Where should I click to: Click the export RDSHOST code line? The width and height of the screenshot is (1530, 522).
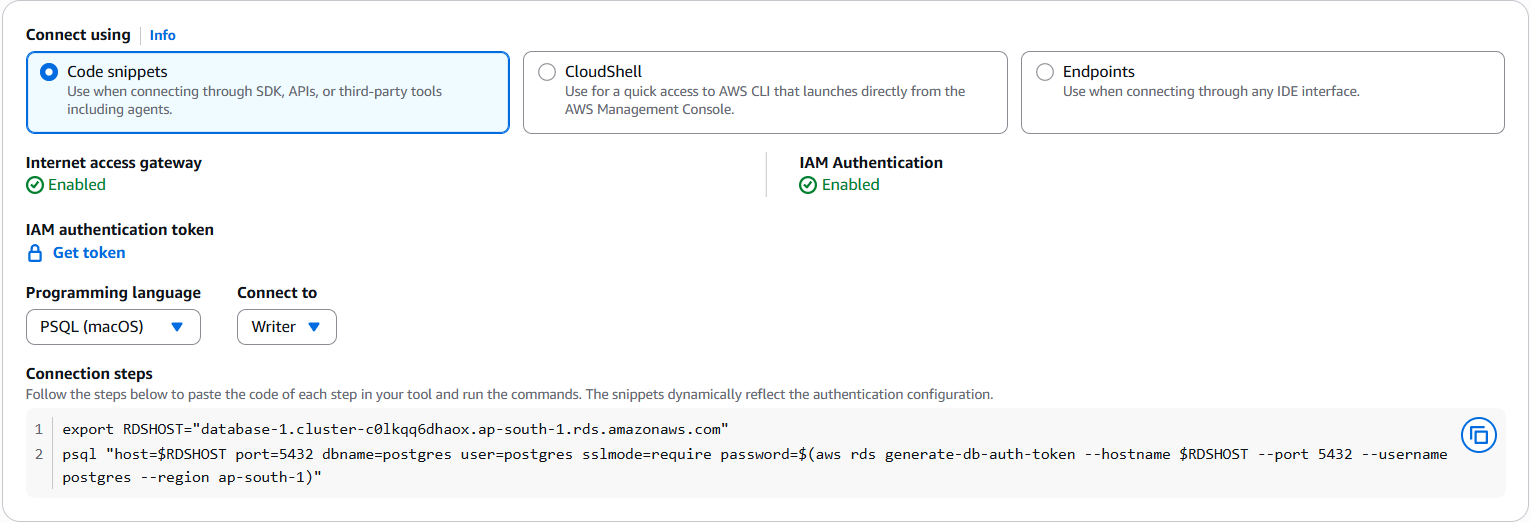pyautogui.click(x=395, y=430)
